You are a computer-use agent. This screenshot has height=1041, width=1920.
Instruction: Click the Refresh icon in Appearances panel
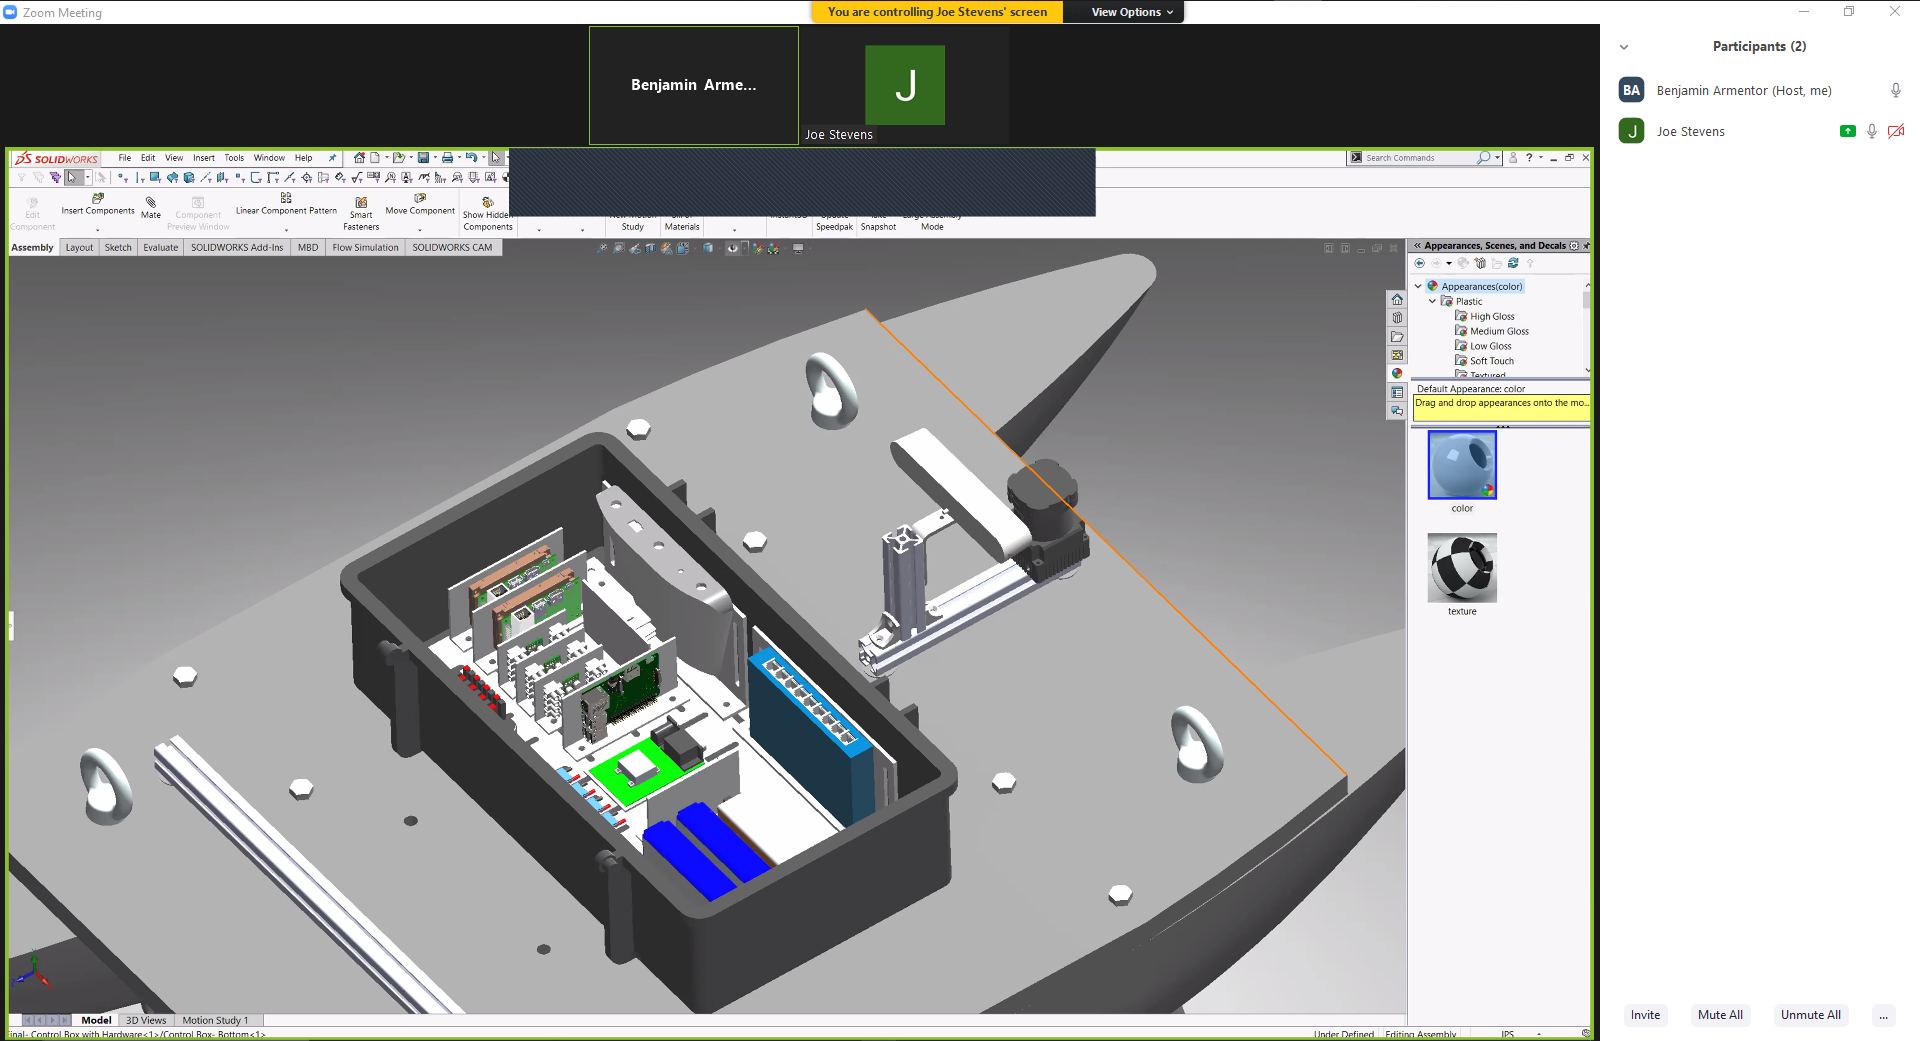click(1513, 264)
